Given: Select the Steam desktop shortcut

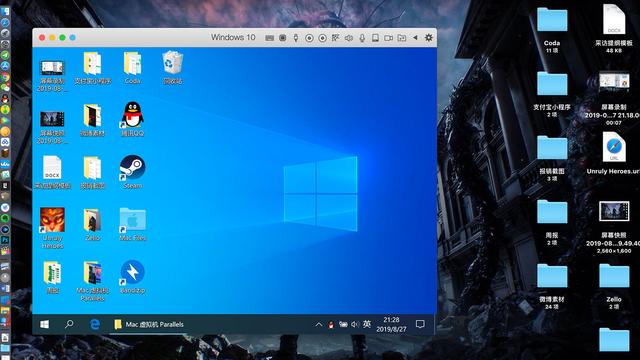Looking at the screenshot, I should pyautogui.click(x=132, y=172).
